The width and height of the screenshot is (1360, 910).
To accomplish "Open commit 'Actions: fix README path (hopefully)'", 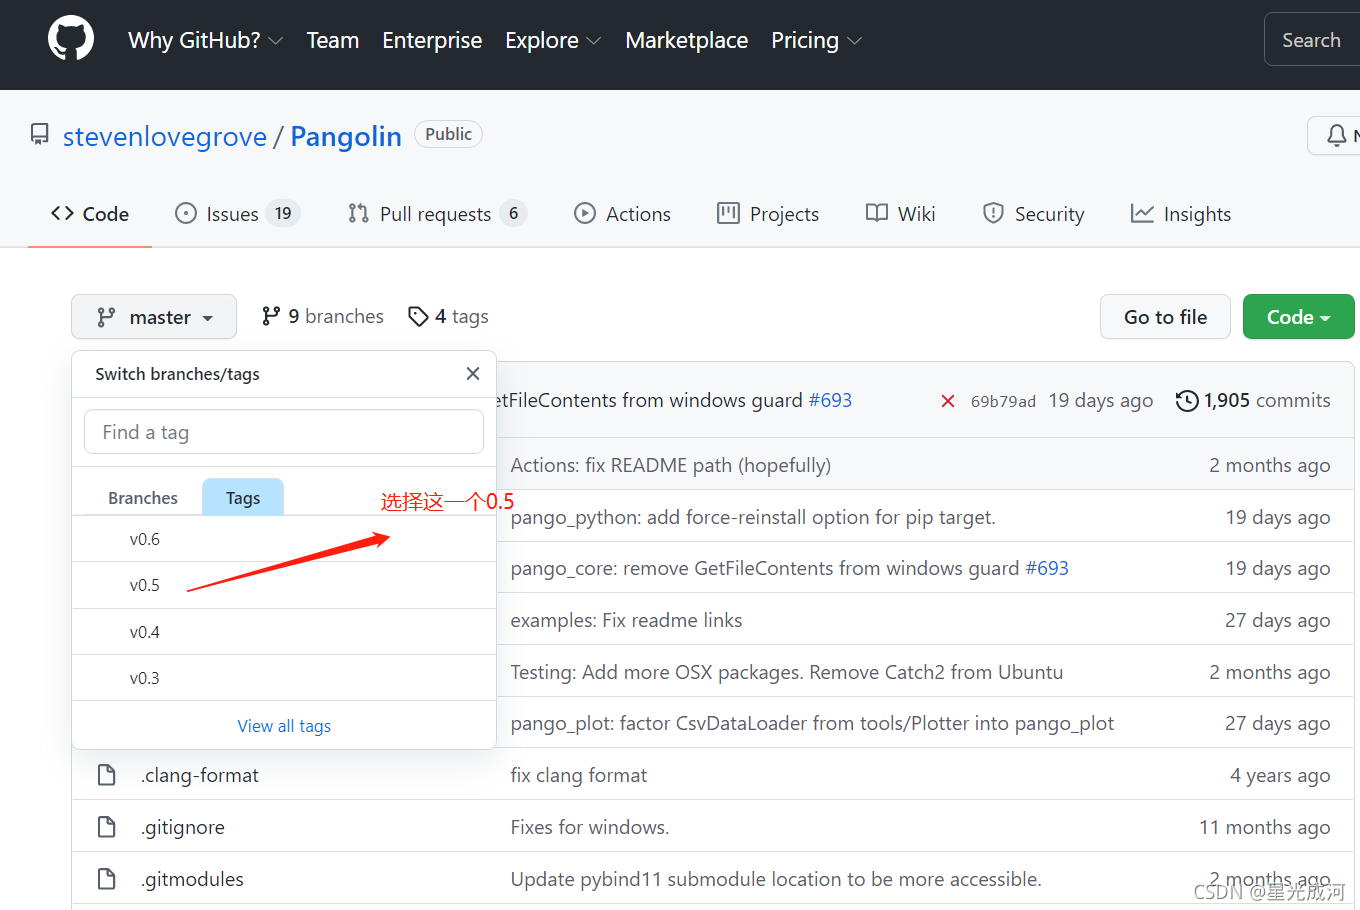I will coord(671,465).
